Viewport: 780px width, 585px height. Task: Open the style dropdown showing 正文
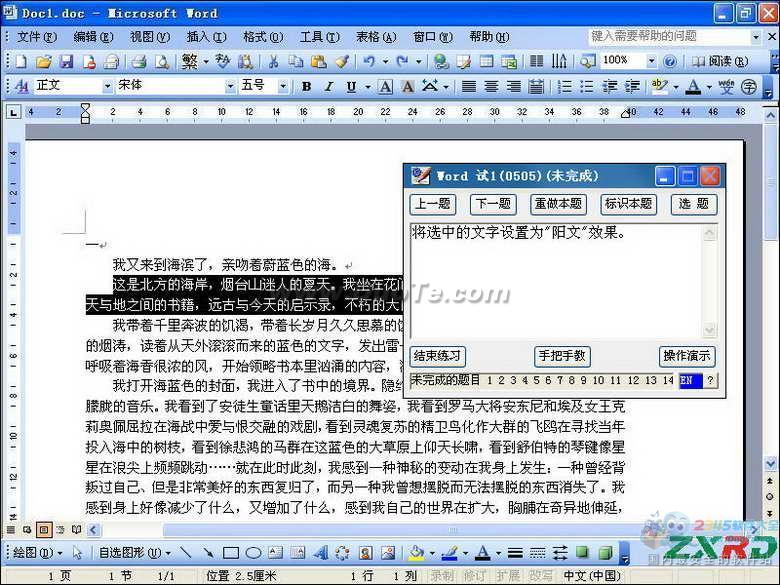[108, 87]
